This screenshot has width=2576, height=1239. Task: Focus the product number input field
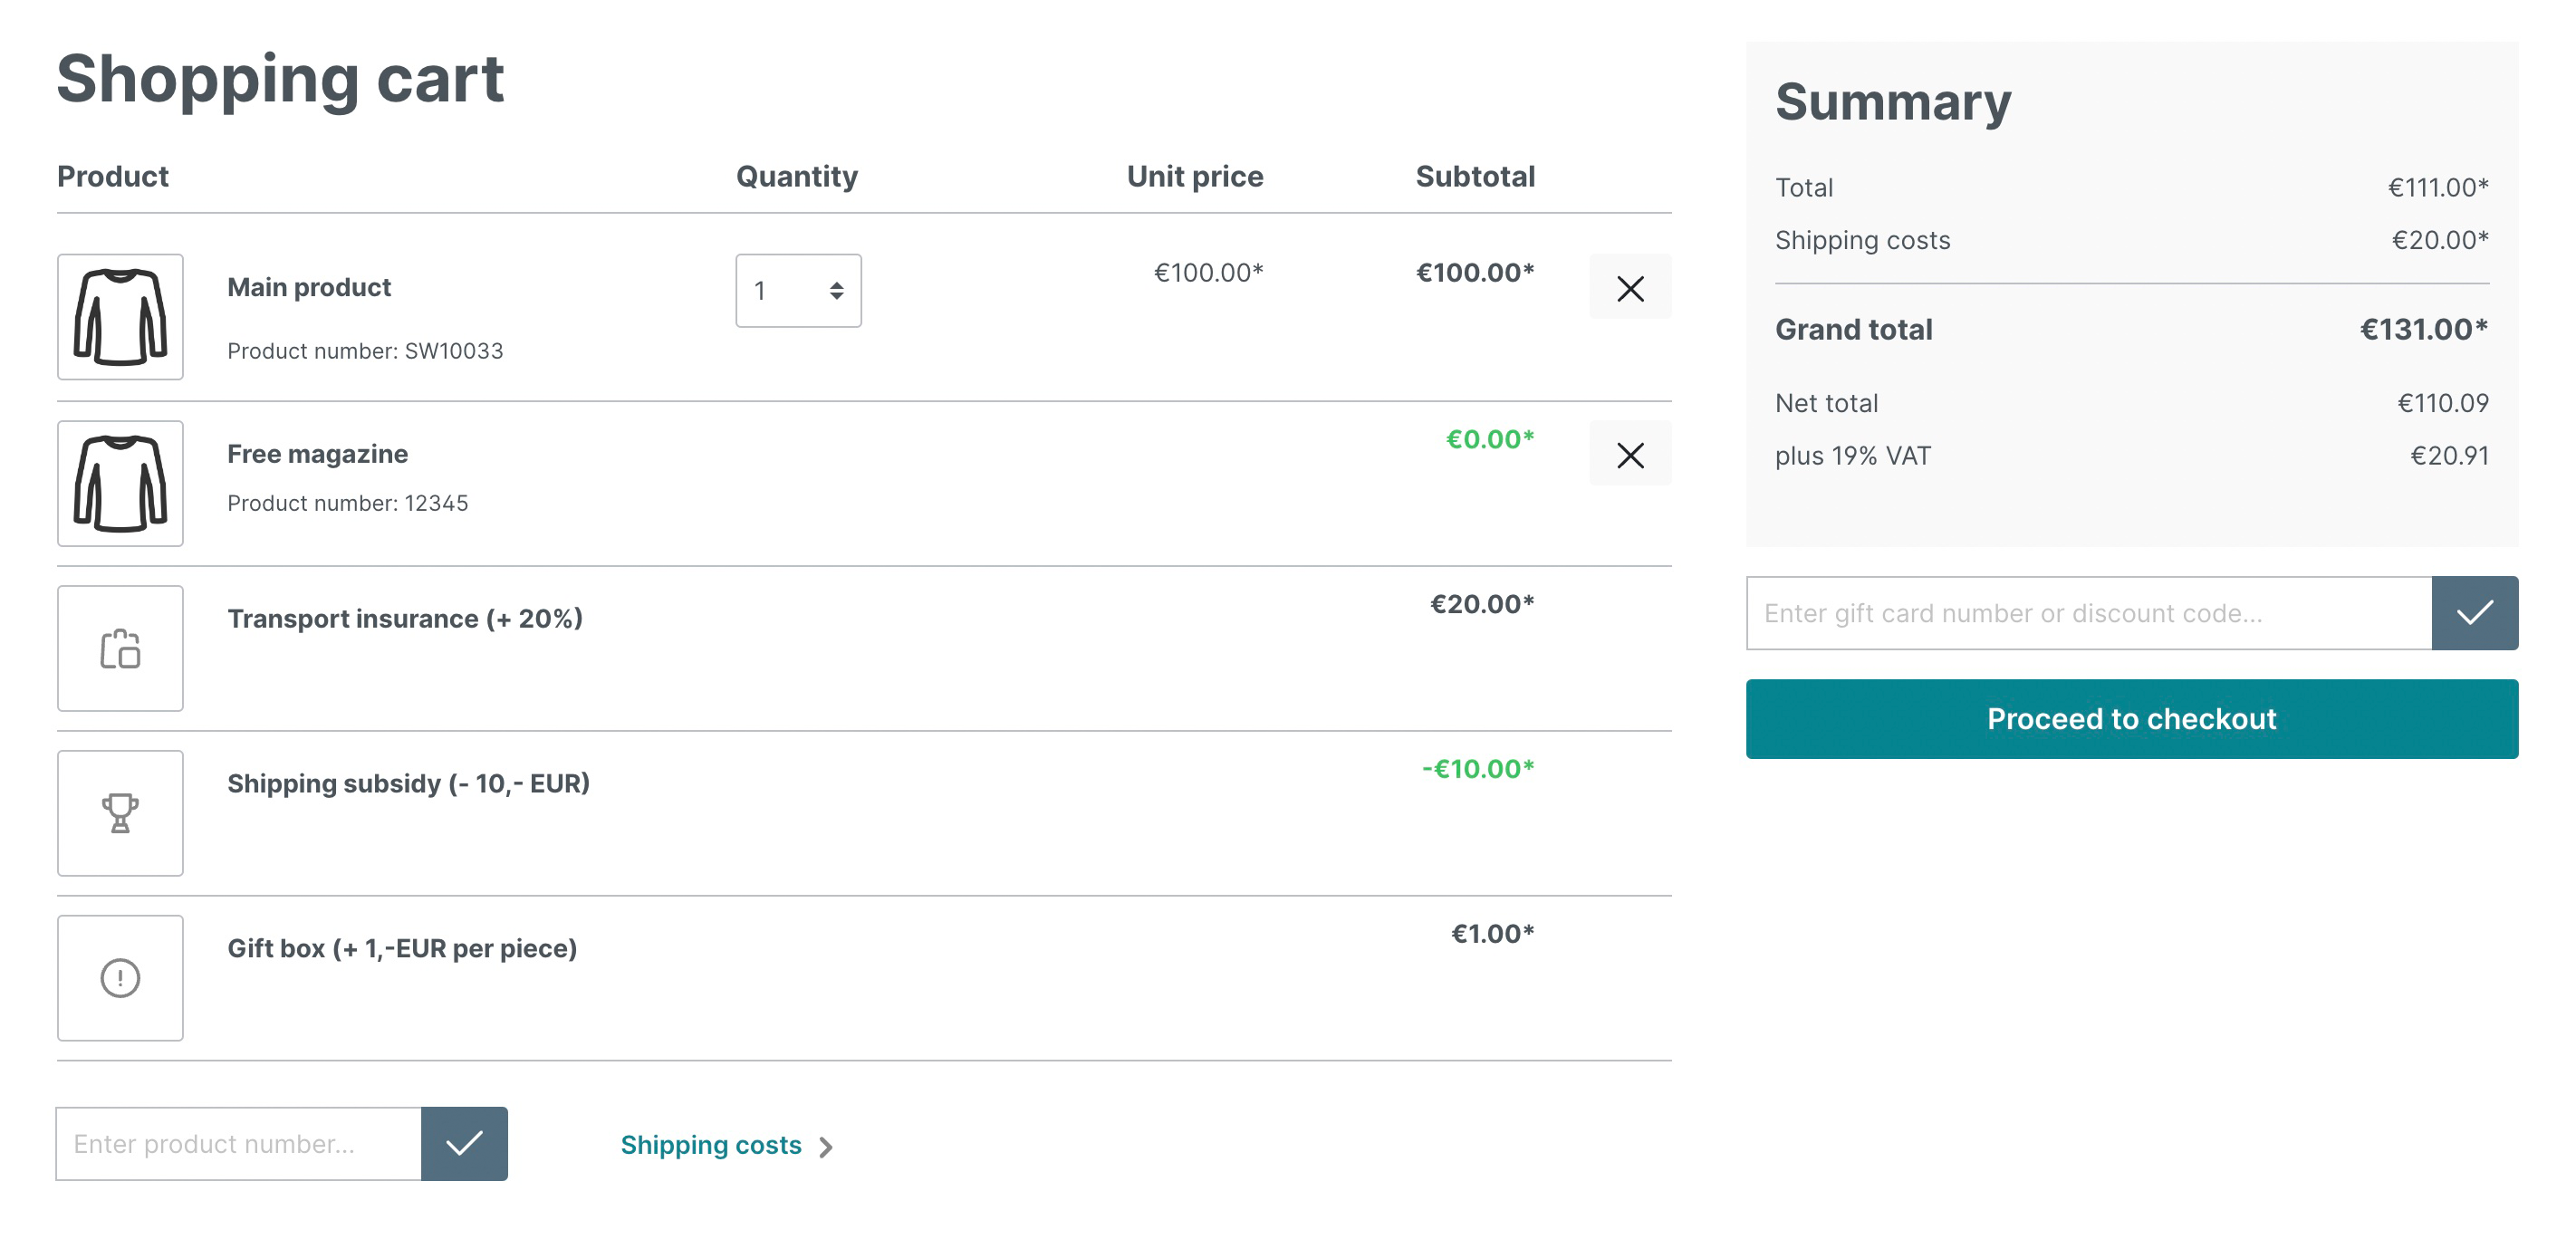click(239, 1143)
